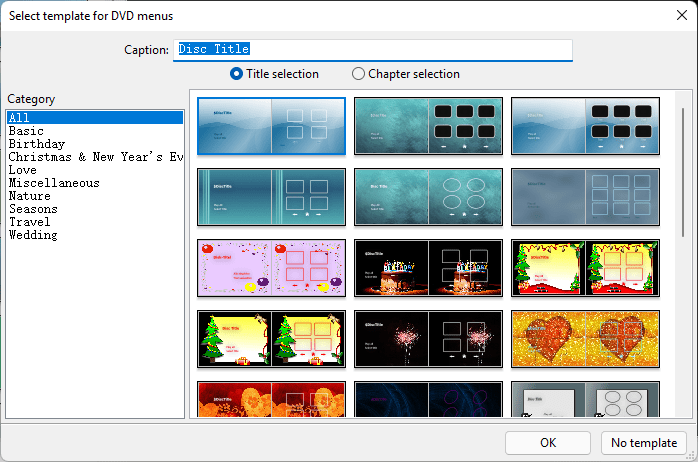The height and width of the screenshot is (462, 698).
Task: Select the pink fireworks template on black
Action: [428, 339]
